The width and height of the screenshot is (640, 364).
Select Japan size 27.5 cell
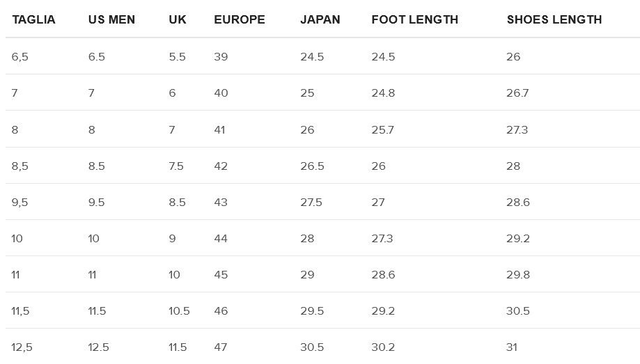coord(311,202)
